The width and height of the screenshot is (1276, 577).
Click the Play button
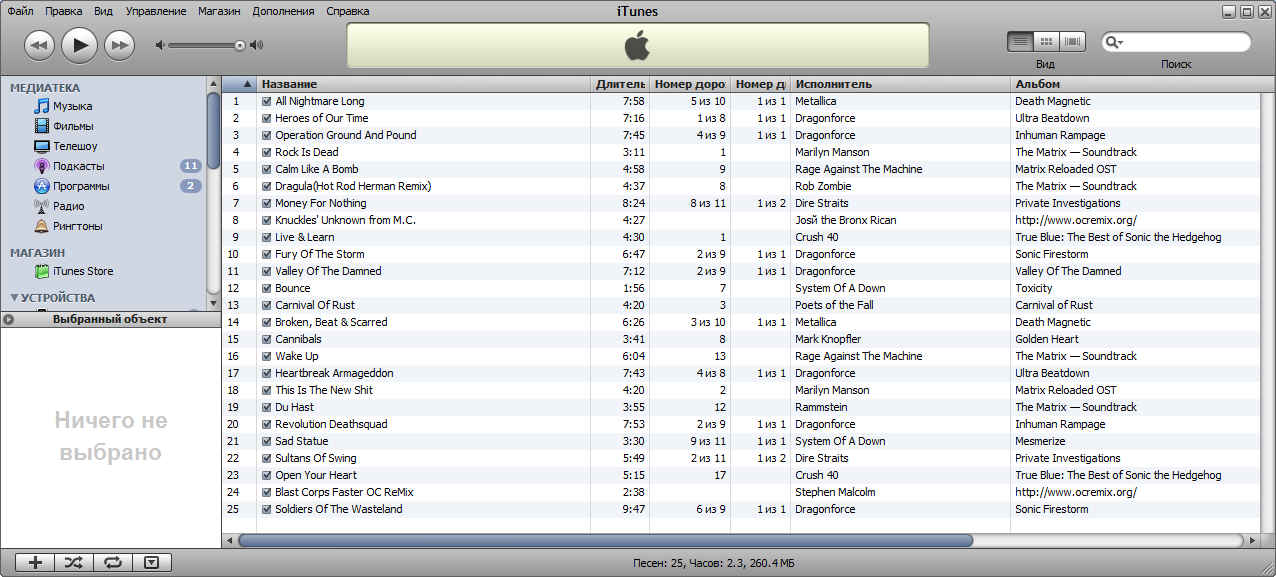click(x=80, y=44)
